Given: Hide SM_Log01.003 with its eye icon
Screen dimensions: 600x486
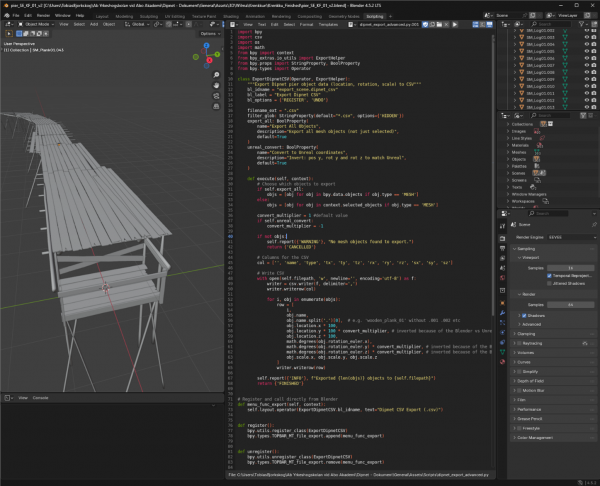Looking at the screenshot, I should coord(587,38).
